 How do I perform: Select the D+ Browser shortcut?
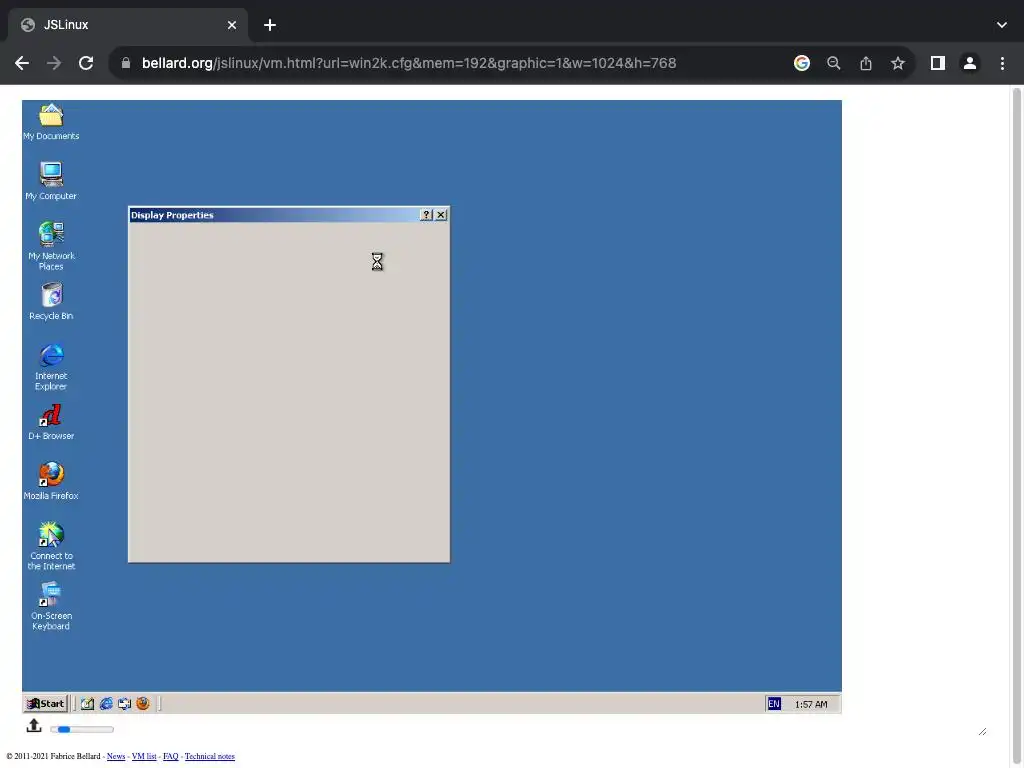point(51,422)
